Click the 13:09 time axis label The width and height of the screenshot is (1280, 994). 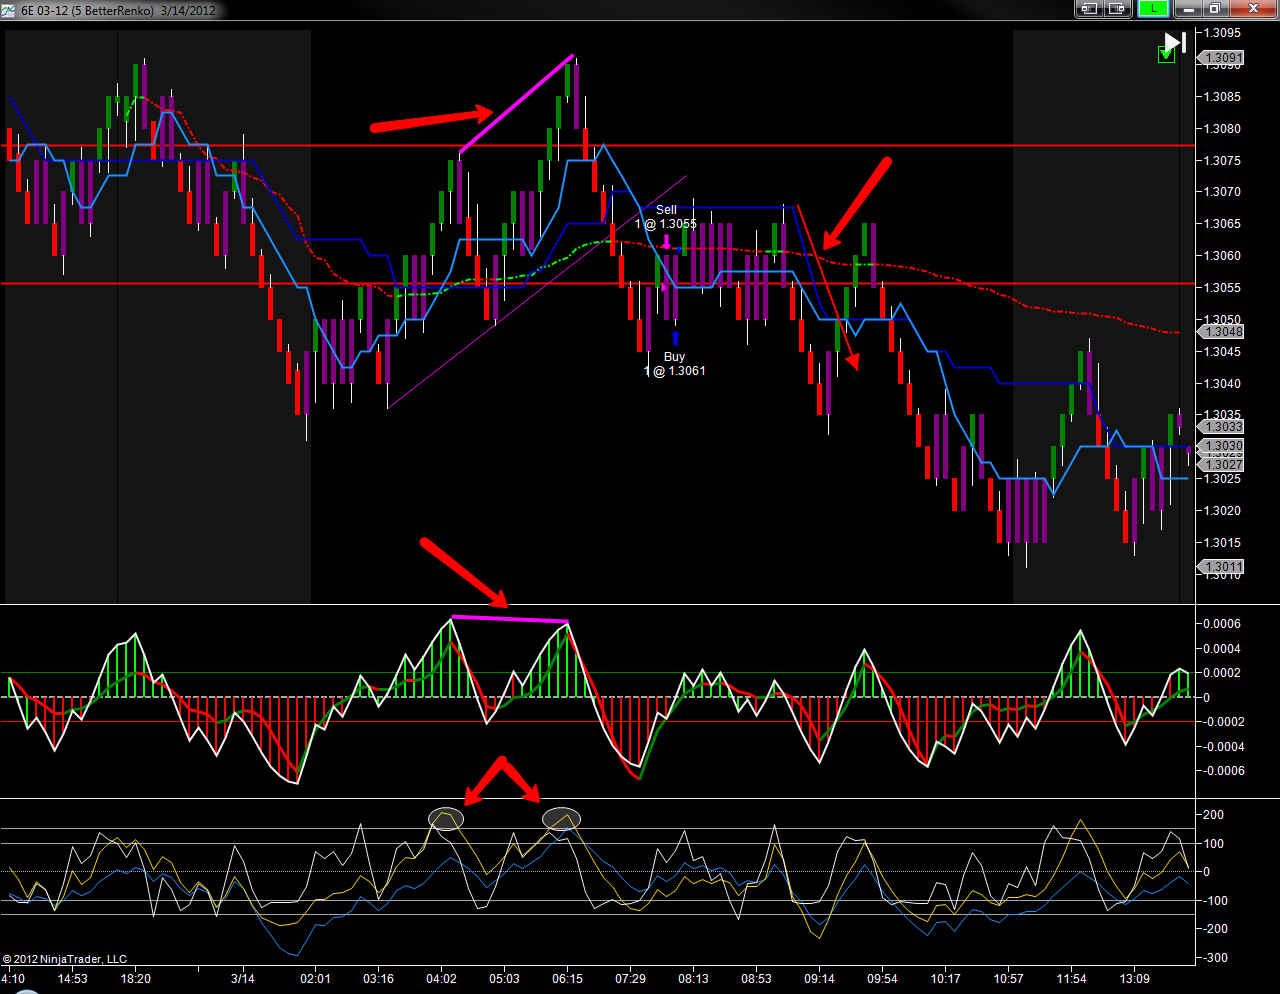[x=1134, y=979]
